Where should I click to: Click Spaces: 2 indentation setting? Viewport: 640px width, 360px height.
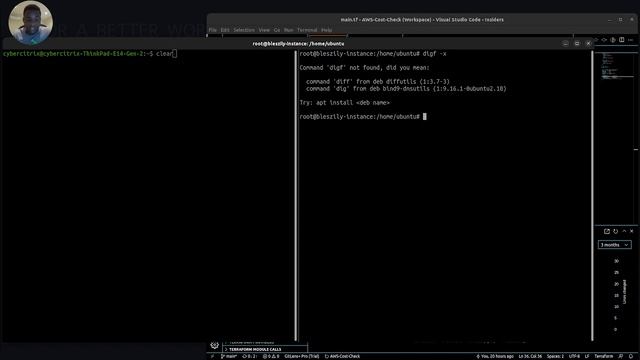click(x=555, y=356)
